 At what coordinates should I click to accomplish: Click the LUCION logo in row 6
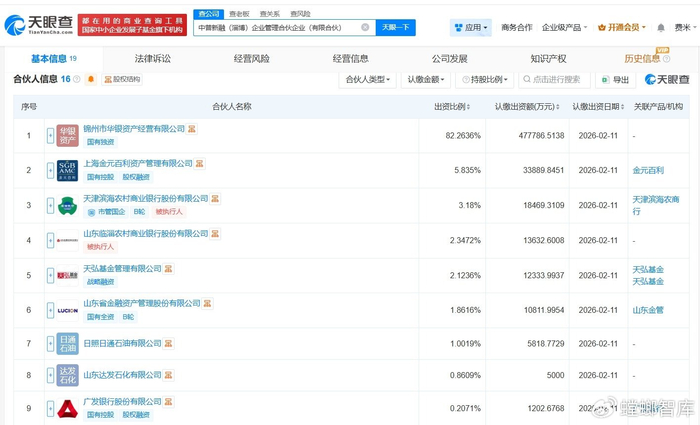tap(67, 310)
